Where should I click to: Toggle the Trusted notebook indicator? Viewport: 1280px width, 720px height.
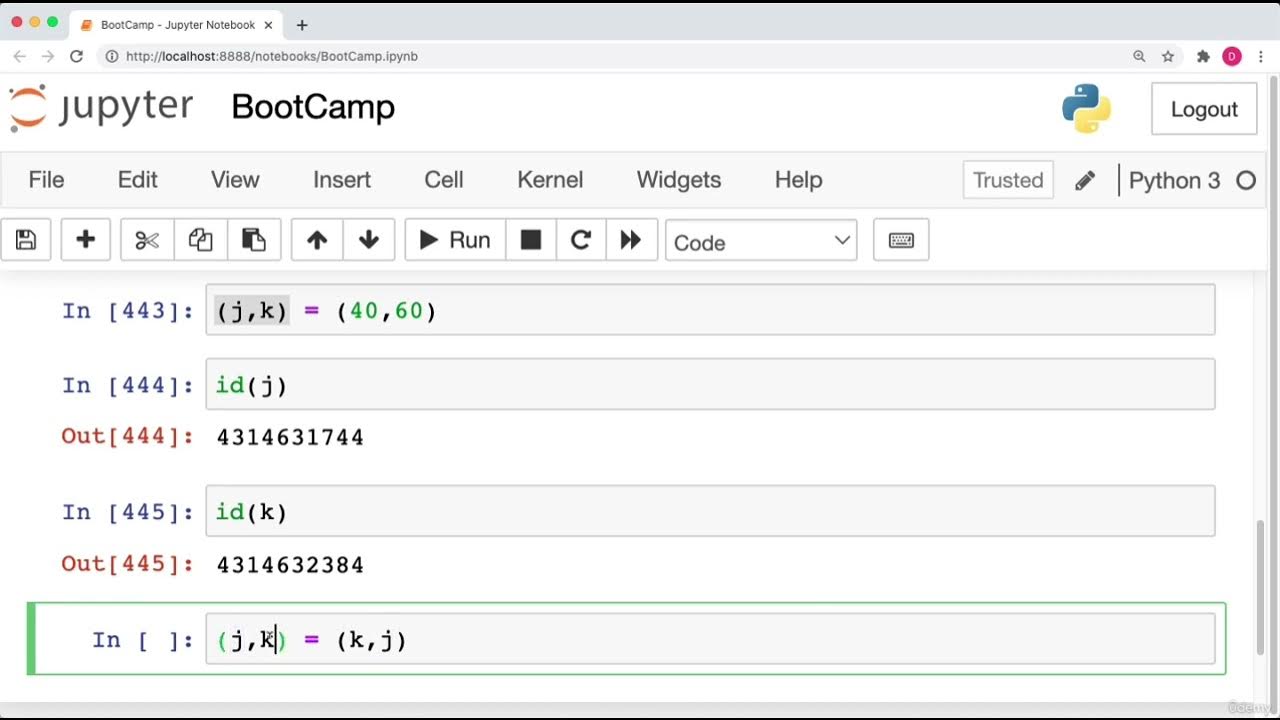[1008, 180]
